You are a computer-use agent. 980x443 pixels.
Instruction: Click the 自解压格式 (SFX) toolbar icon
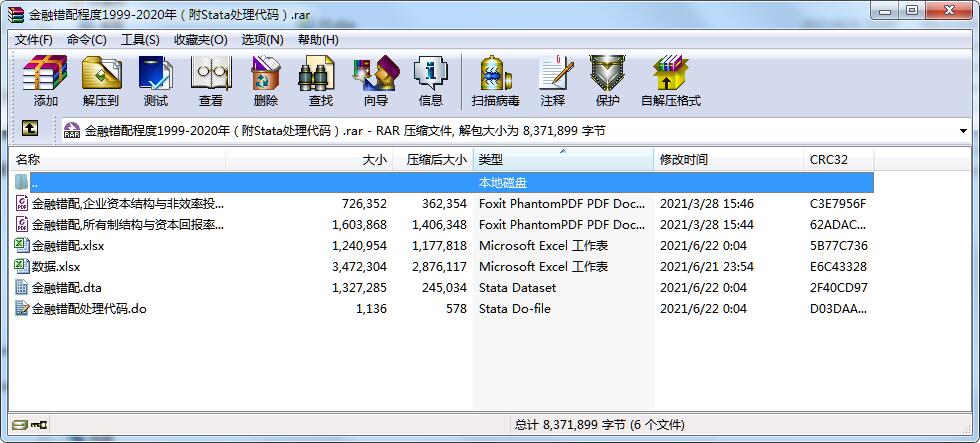[671, 73]
